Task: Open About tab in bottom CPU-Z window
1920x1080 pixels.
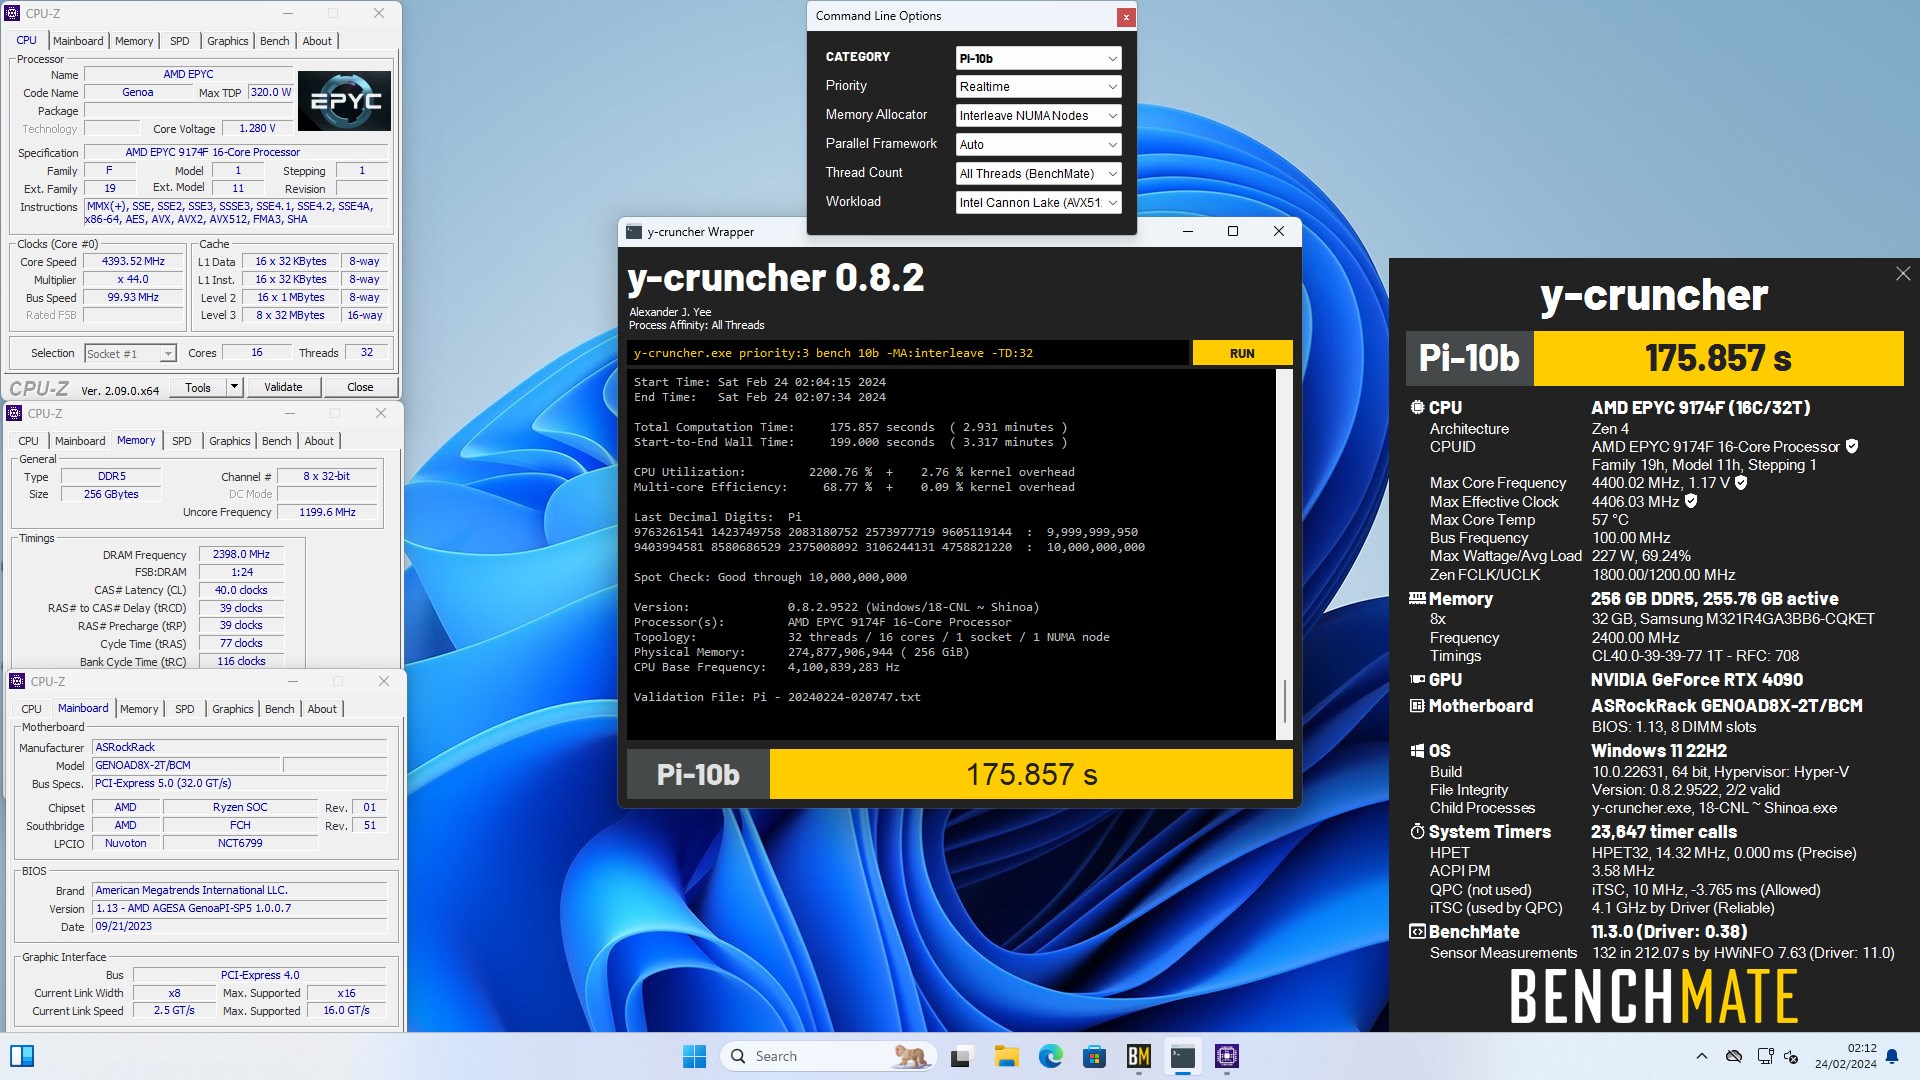Action: tap(322, 709)
